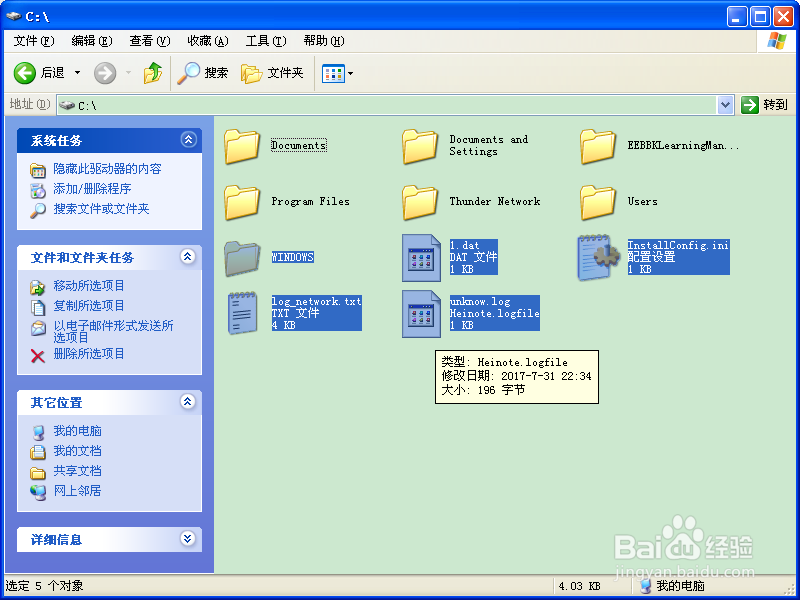
Task: Click the 转到 button
Action: pos(764,104)
